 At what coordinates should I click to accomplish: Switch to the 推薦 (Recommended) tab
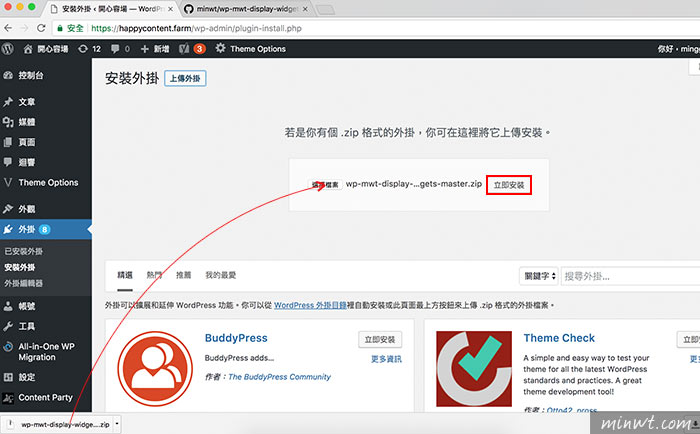pos(183,275)
